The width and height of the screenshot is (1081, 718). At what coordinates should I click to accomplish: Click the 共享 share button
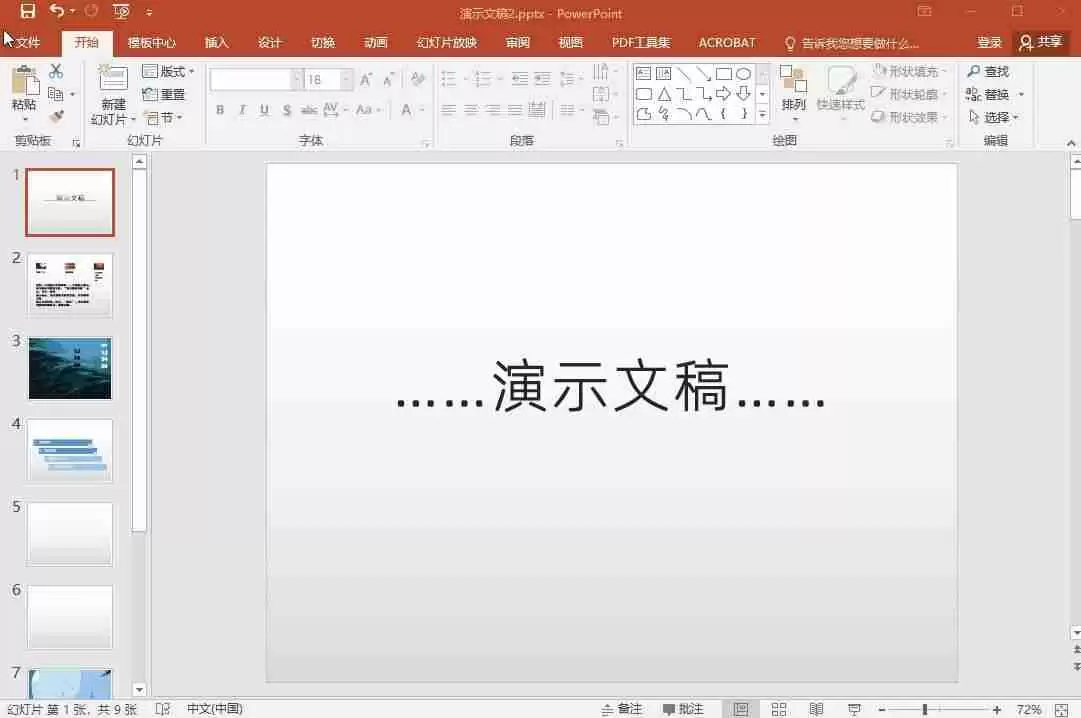point(1047,42)
